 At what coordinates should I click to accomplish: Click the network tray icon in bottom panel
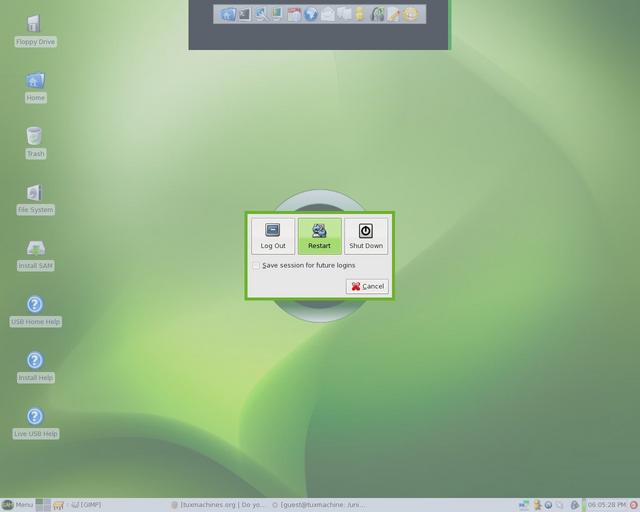click(x=524, y=505)
